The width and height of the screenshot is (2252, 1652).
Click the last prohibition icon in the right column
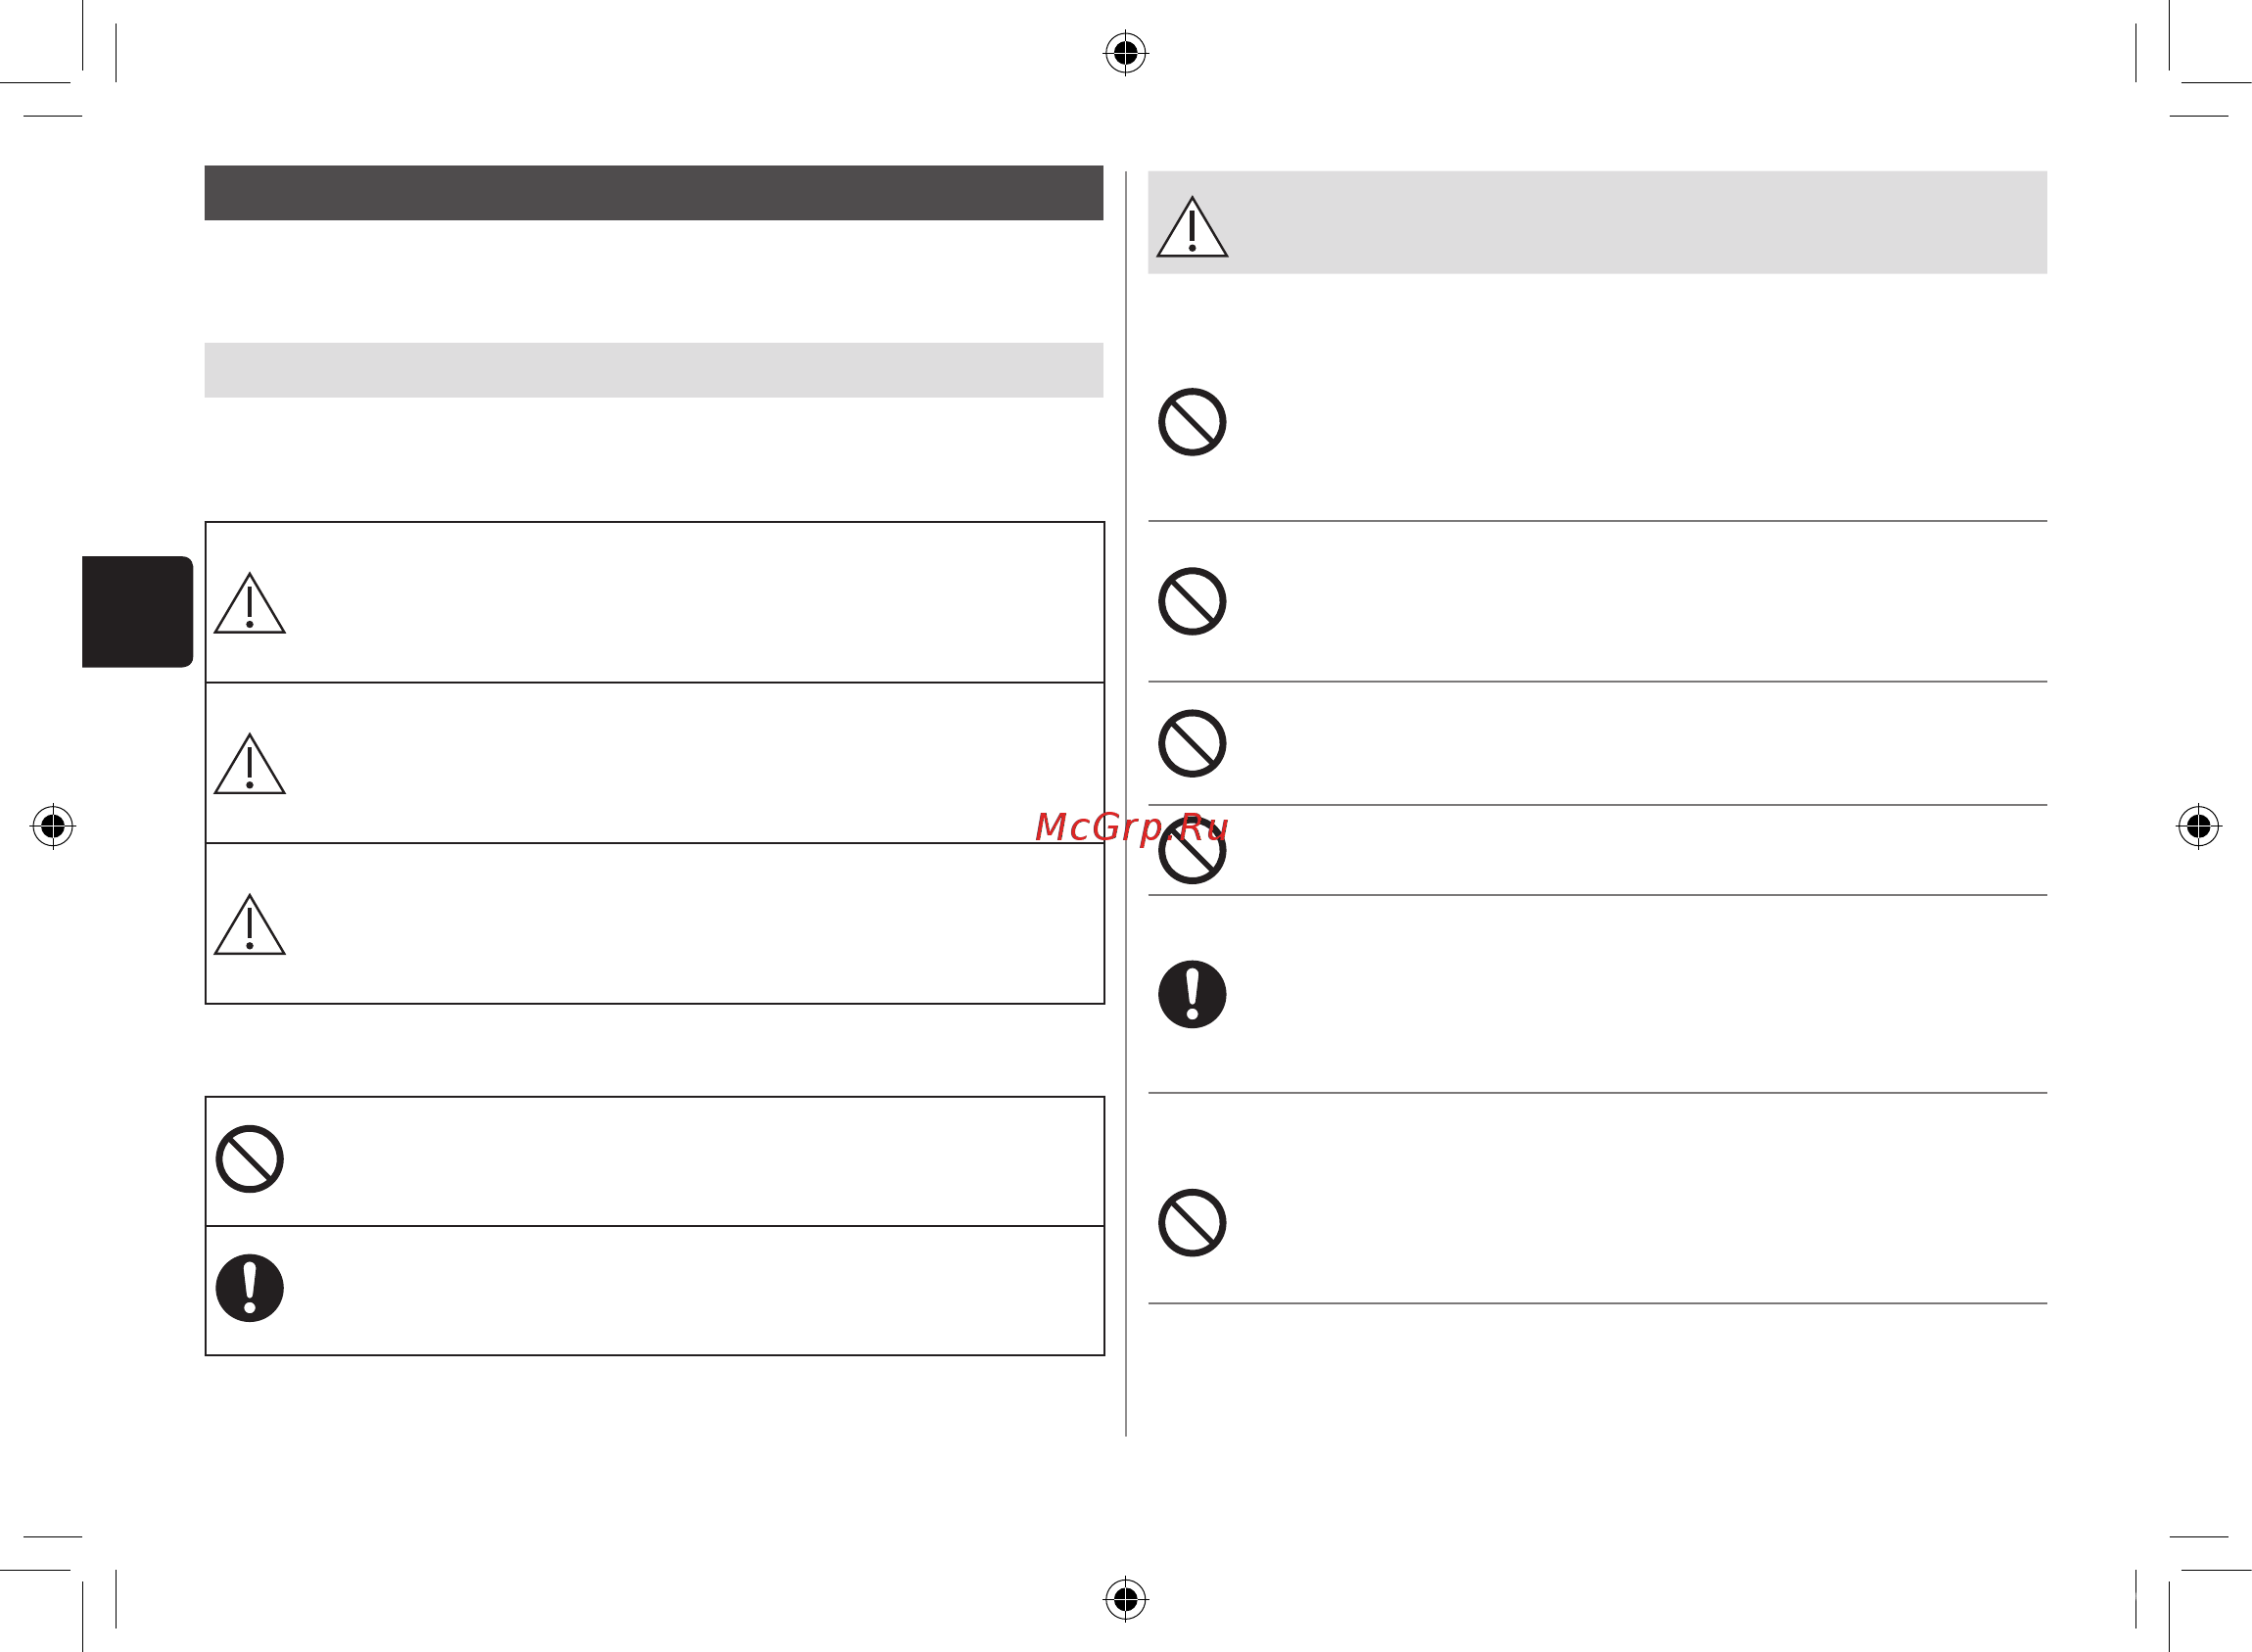[x=1192, y=1223]
